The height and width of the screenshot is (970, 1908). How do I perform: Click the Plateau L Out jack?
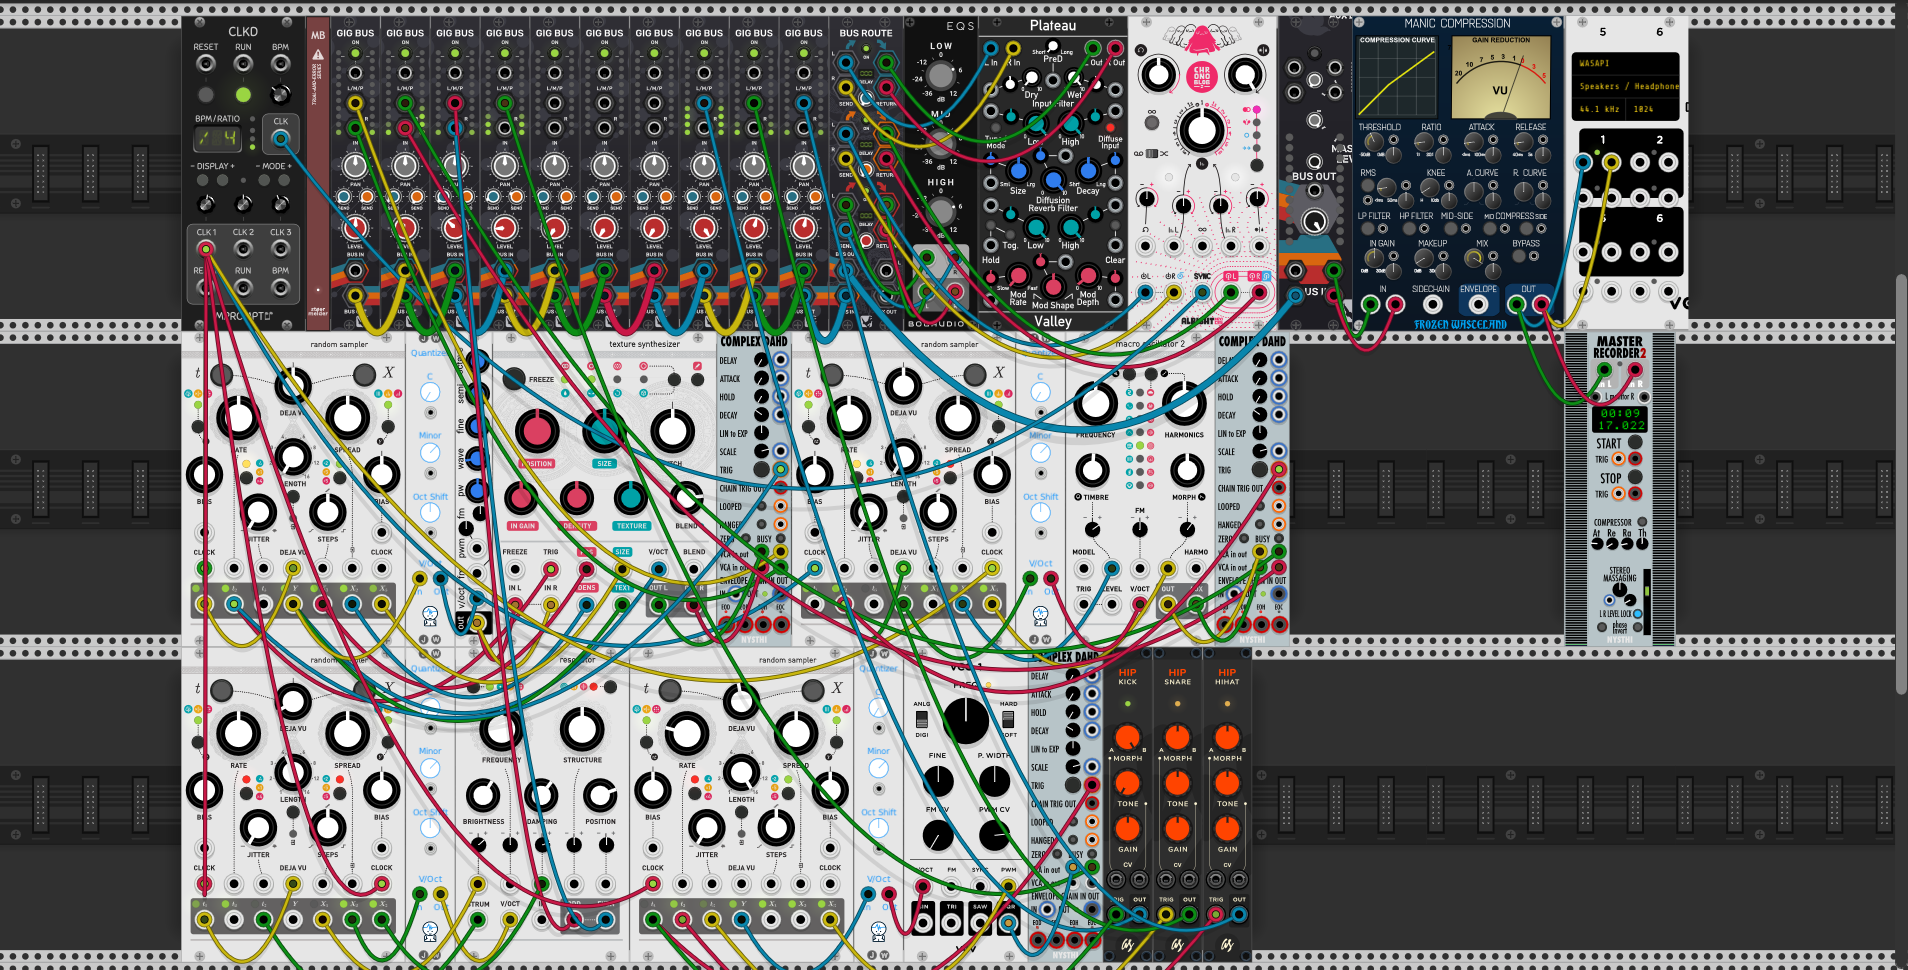[1093, 48]
